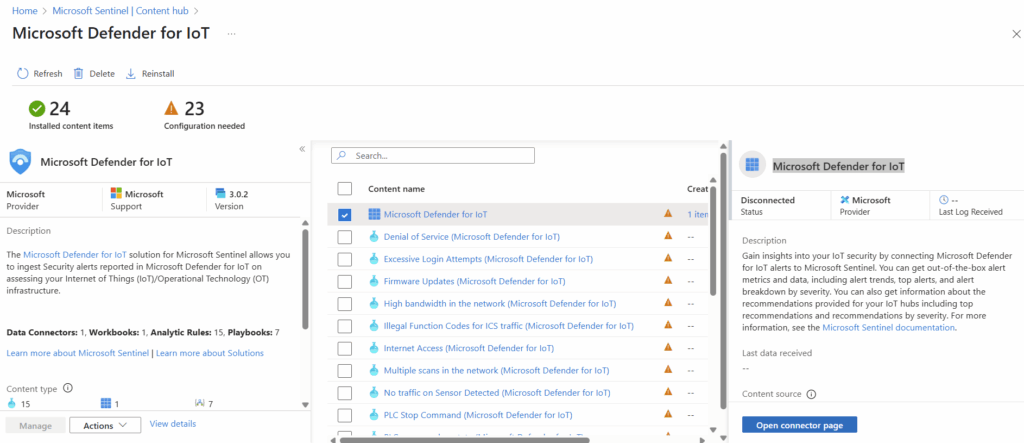1024x443 pixels.
Task: Click the flask icon for Excessive Login Attempts
Action: (x=374, y=259)
